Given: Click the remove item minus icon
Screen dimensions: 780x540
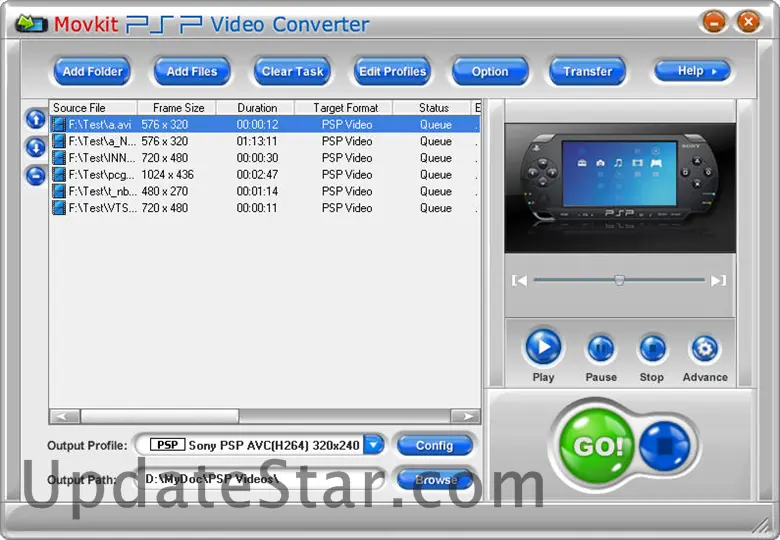Looking at the screenshot, I should coord(36,176).
